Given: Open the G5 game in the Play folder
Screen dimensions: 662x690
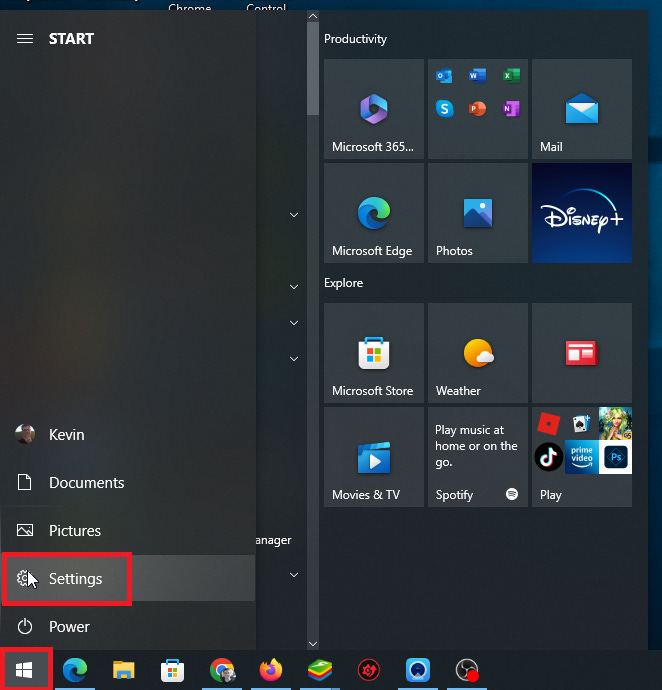Looking at the screenshot, I should pos(615,424).
